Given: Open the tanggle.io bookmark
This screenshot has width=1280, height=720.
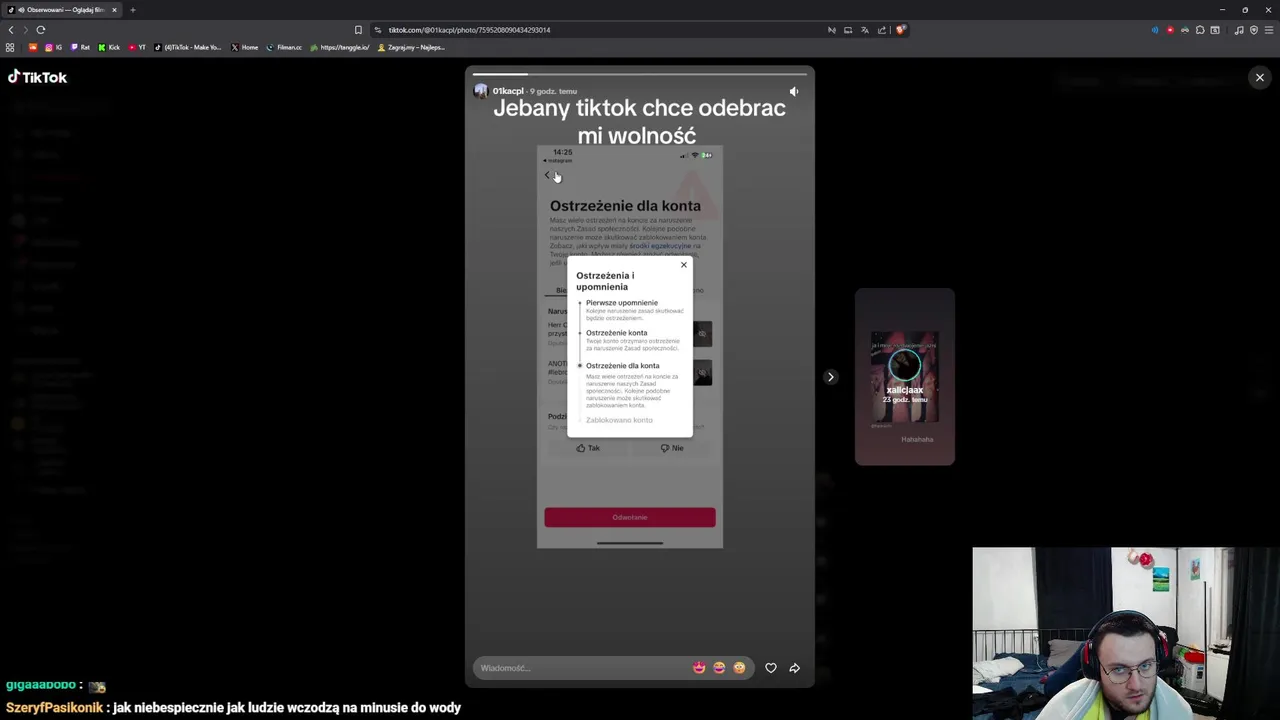Looking at the screenshot, I should (340, 47).
